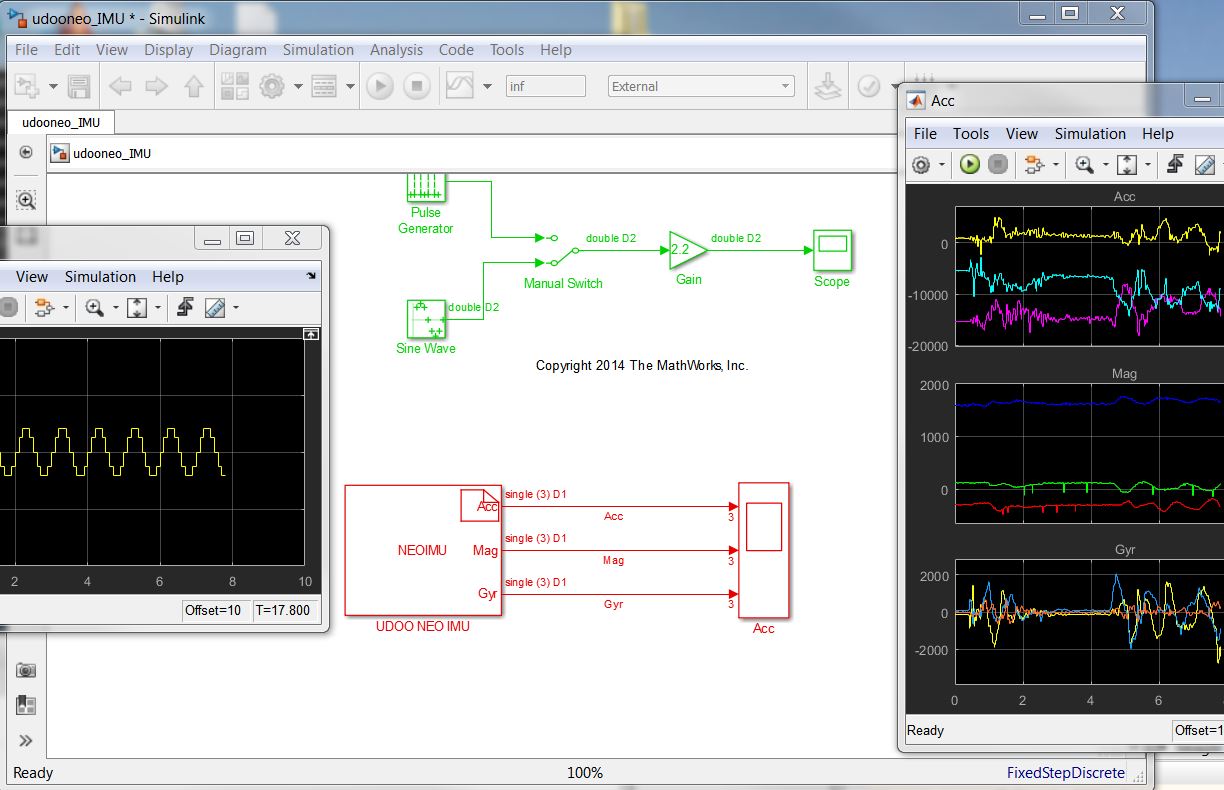
Task: Open the Model Configuration dropdown arrow
Action: click(x=298, y=87)
